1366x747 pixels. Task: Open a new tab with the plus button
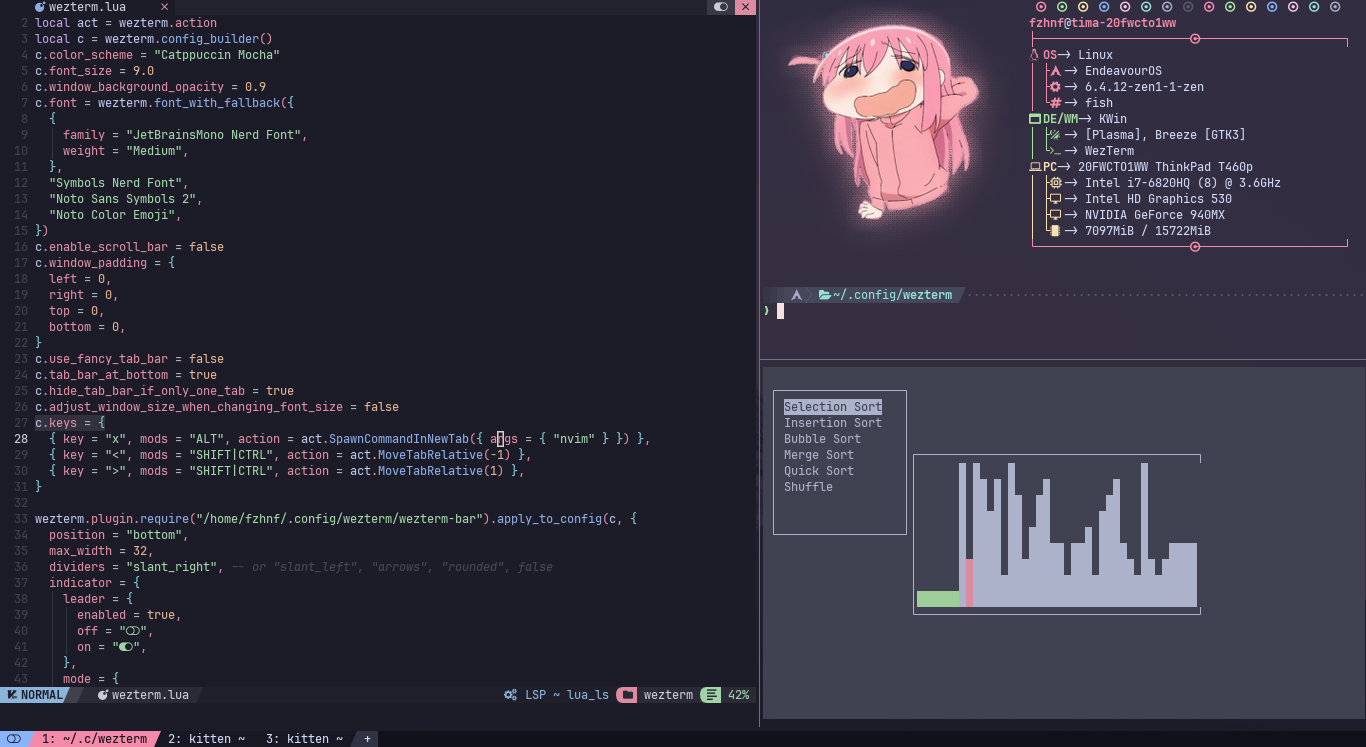pyautogui.click(x=367, y=739)
